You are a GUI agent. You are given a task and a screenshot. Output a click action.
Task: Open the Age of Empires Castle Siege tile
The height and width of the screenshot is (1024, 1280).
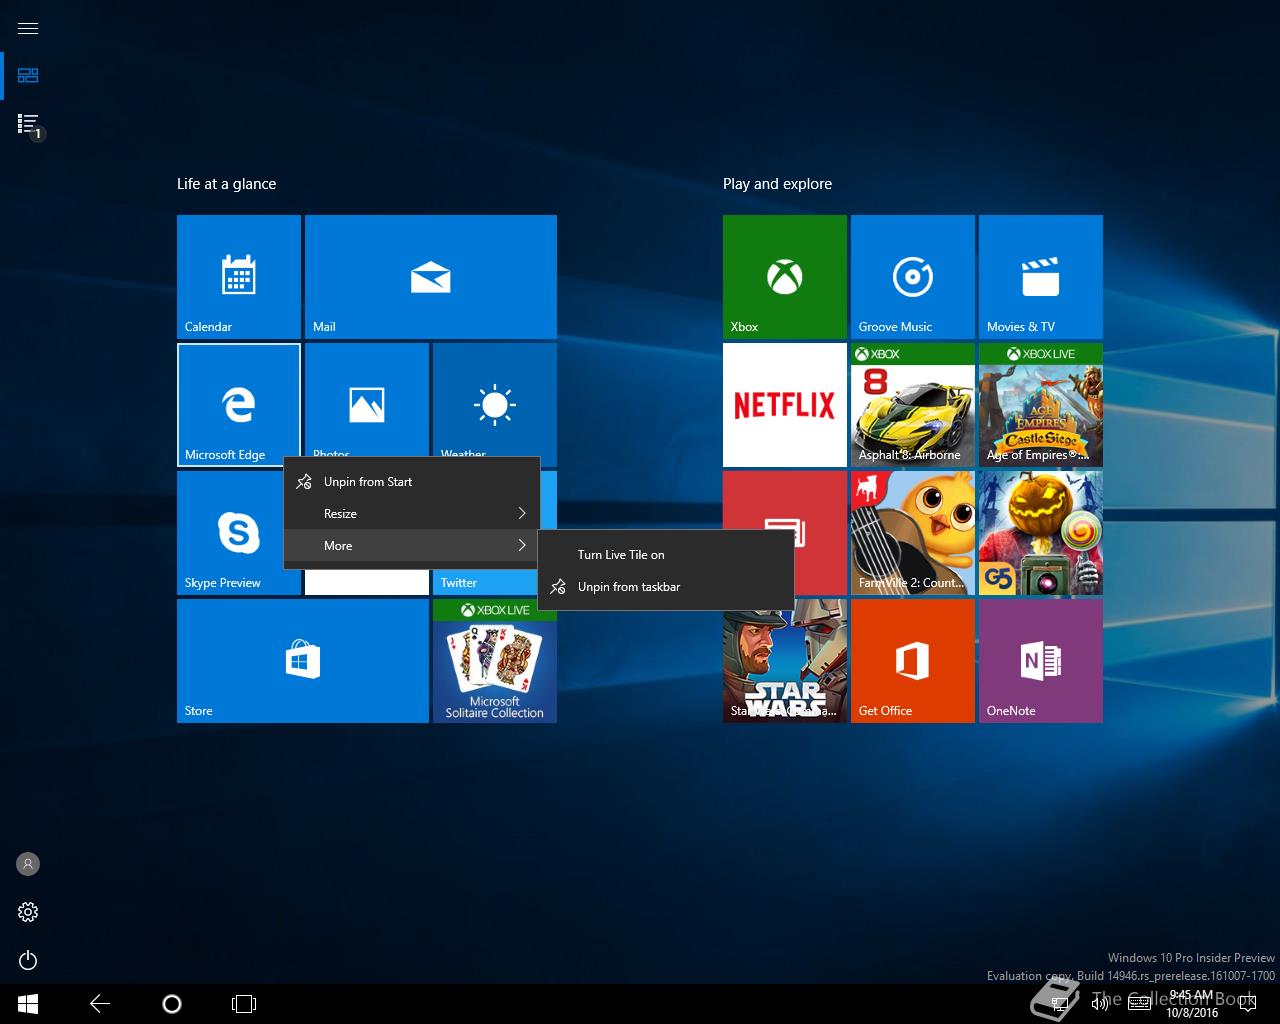point(1041,405)
